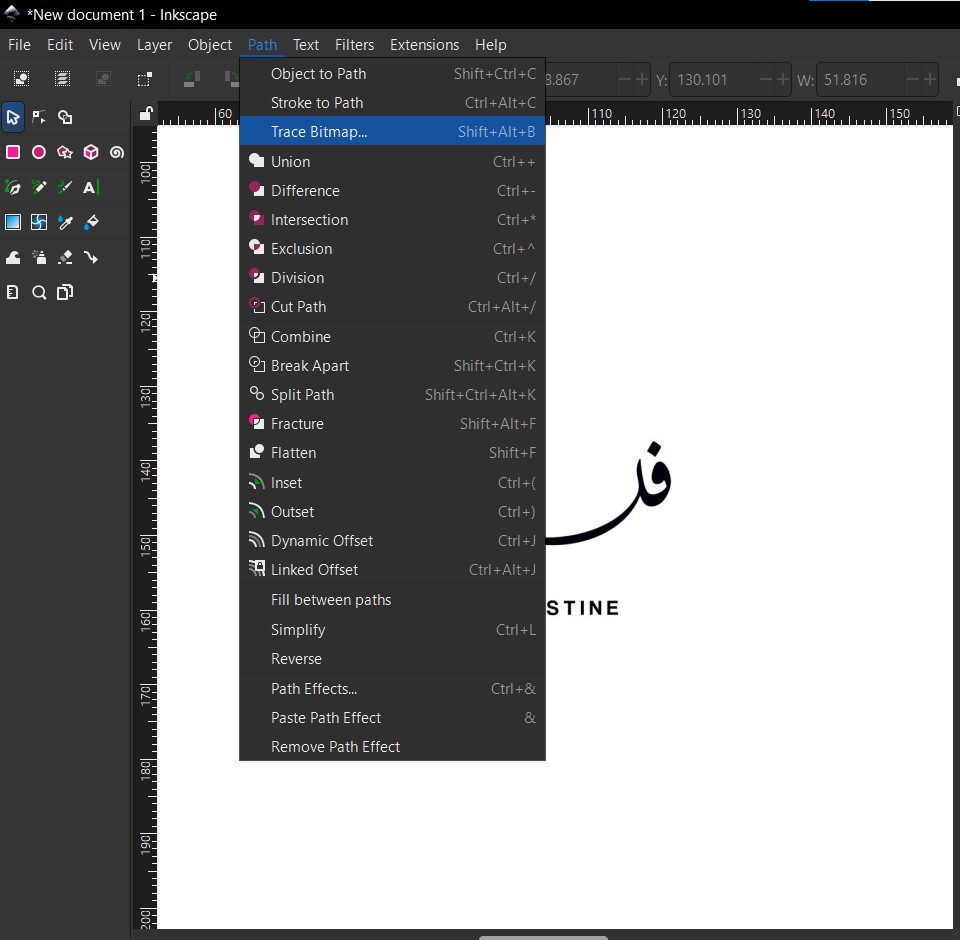This screenshot has width=960, height=940.
Task: Select the Node editing tool
Action: (x=39, y=118)
